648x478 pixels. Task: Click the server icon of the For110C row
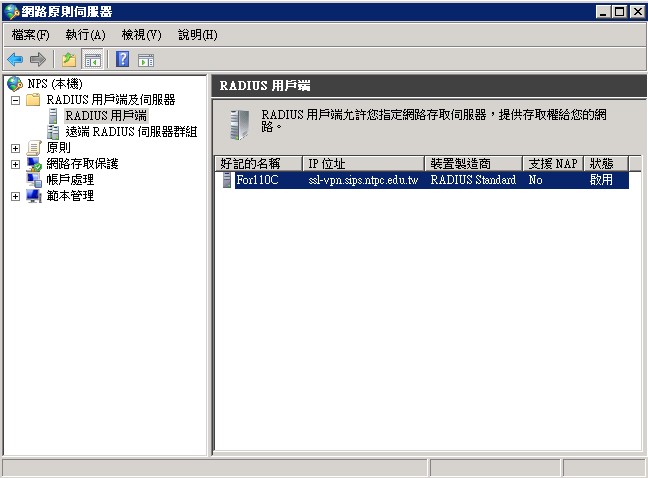pyautogui.click(x=227, y=180)
